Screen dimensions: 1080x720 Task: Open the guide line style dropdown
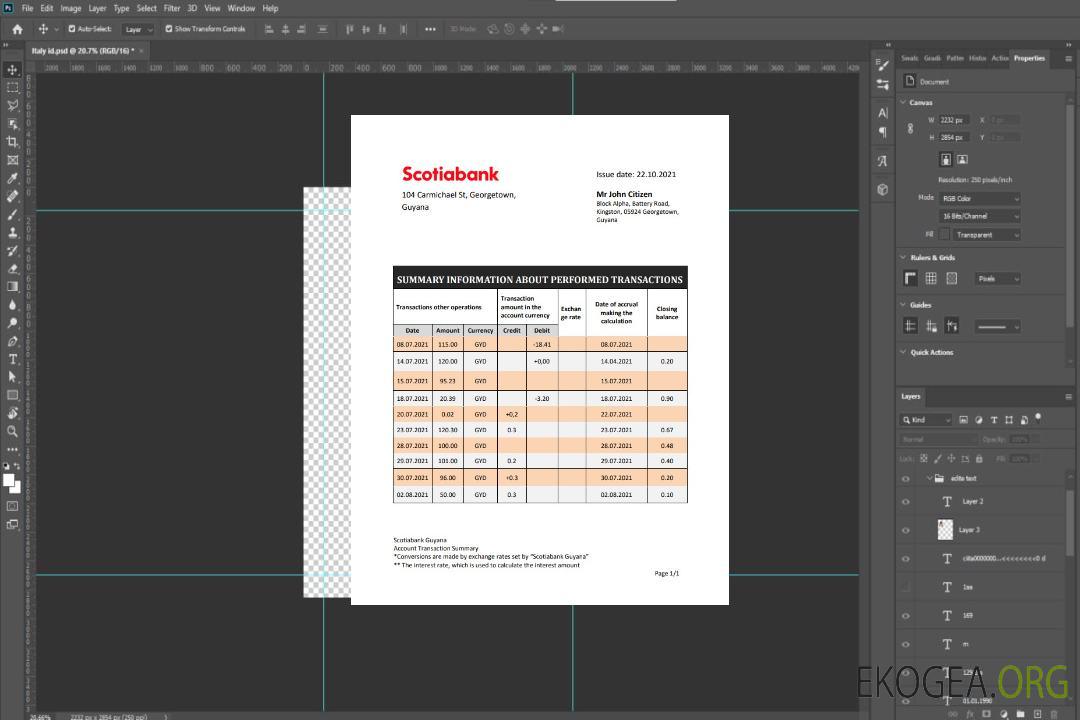997,327
